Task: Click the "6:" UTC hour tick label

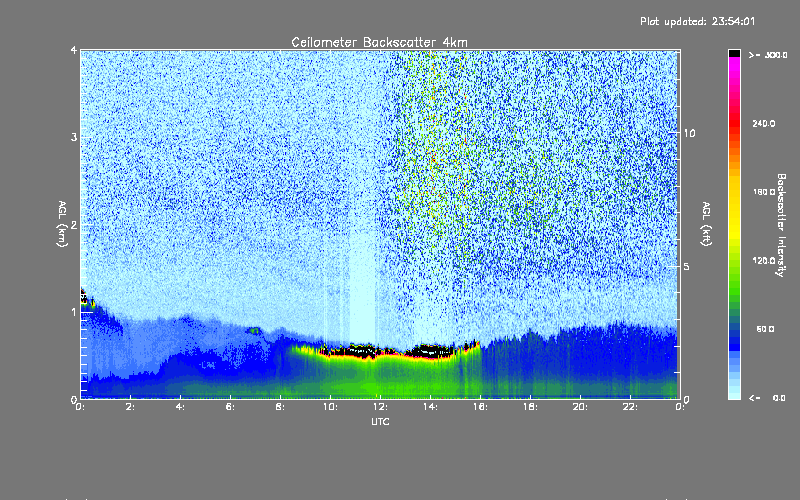Action: [x=231, y=407]
